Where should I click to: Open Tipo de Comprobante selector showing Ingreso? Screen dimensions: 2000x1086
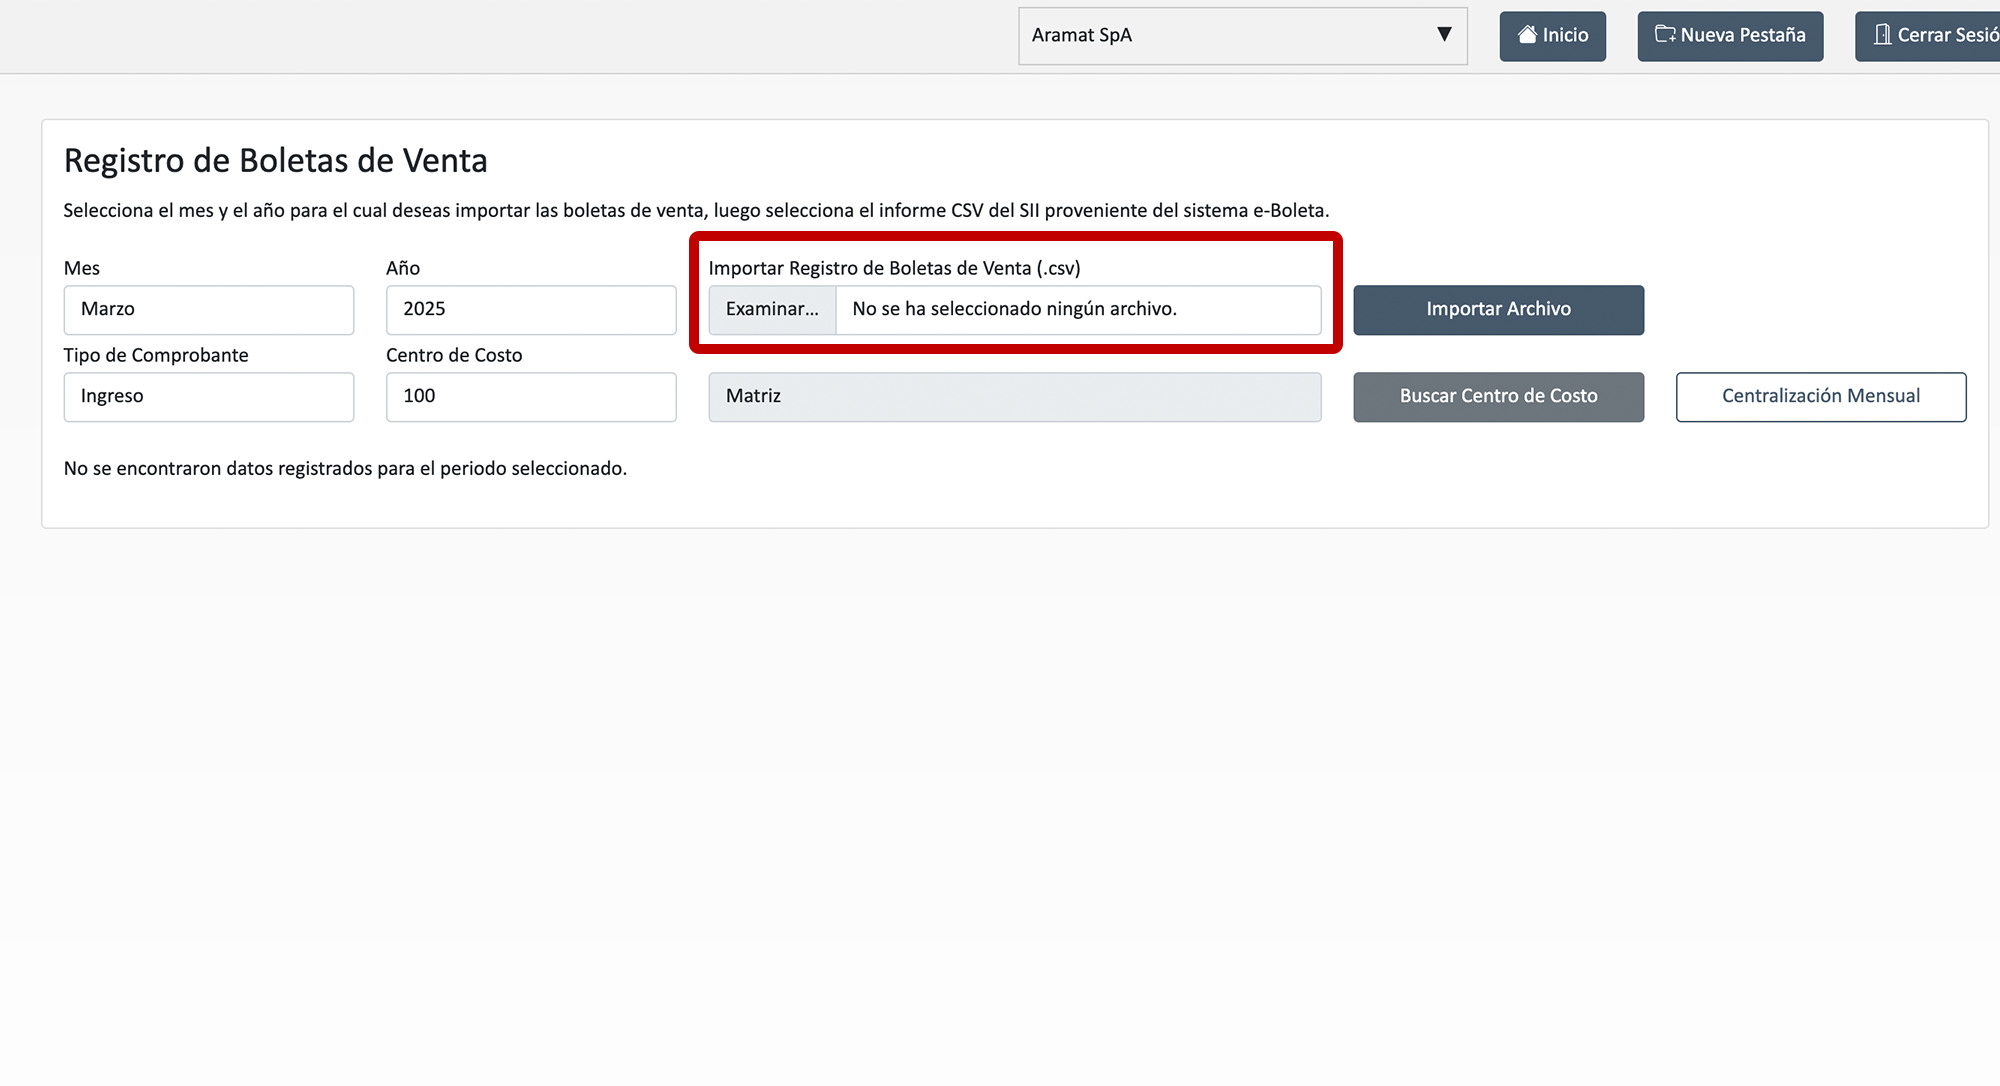tap(208, 397)
